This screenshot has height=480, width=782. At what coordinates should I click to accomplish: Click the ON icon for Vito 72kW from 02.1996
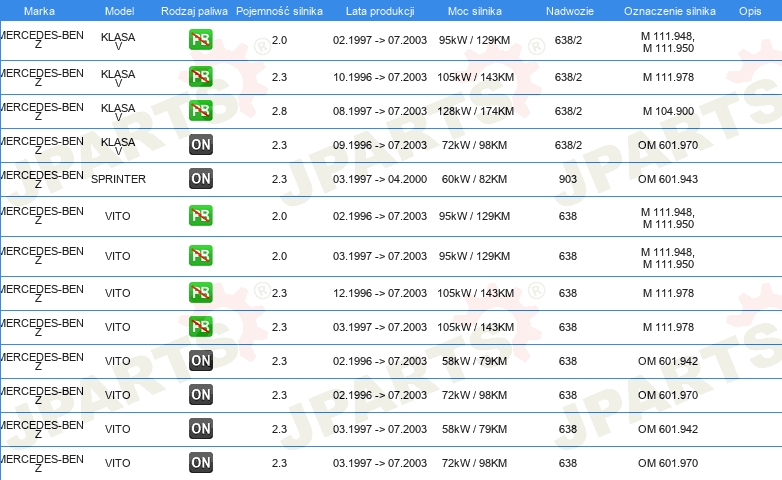200,394
